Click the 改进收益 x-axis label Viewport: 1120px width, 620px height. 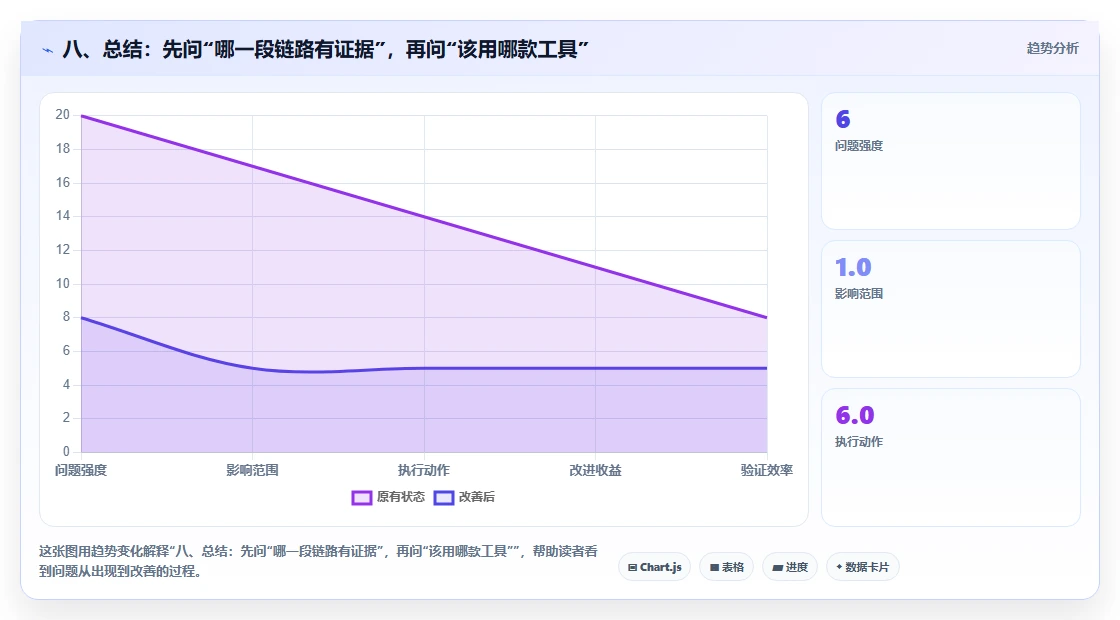point(595,470)
